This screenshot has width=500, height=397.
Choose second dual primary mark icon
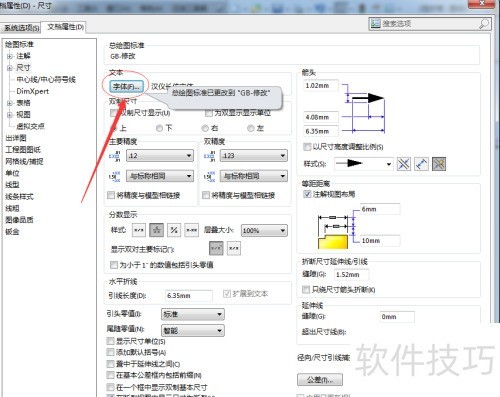pos(234,248)
